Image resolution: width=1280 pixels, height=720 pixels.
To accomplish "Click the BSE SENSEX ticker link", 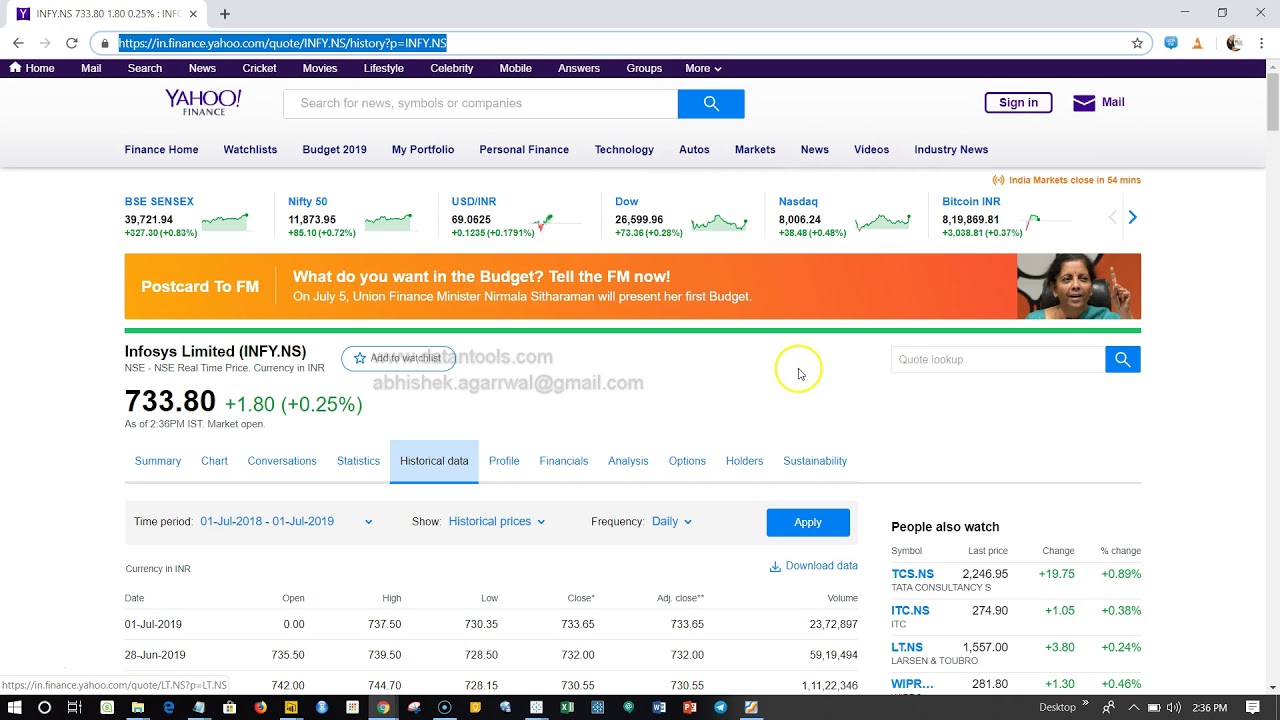I will click(159, 201).
